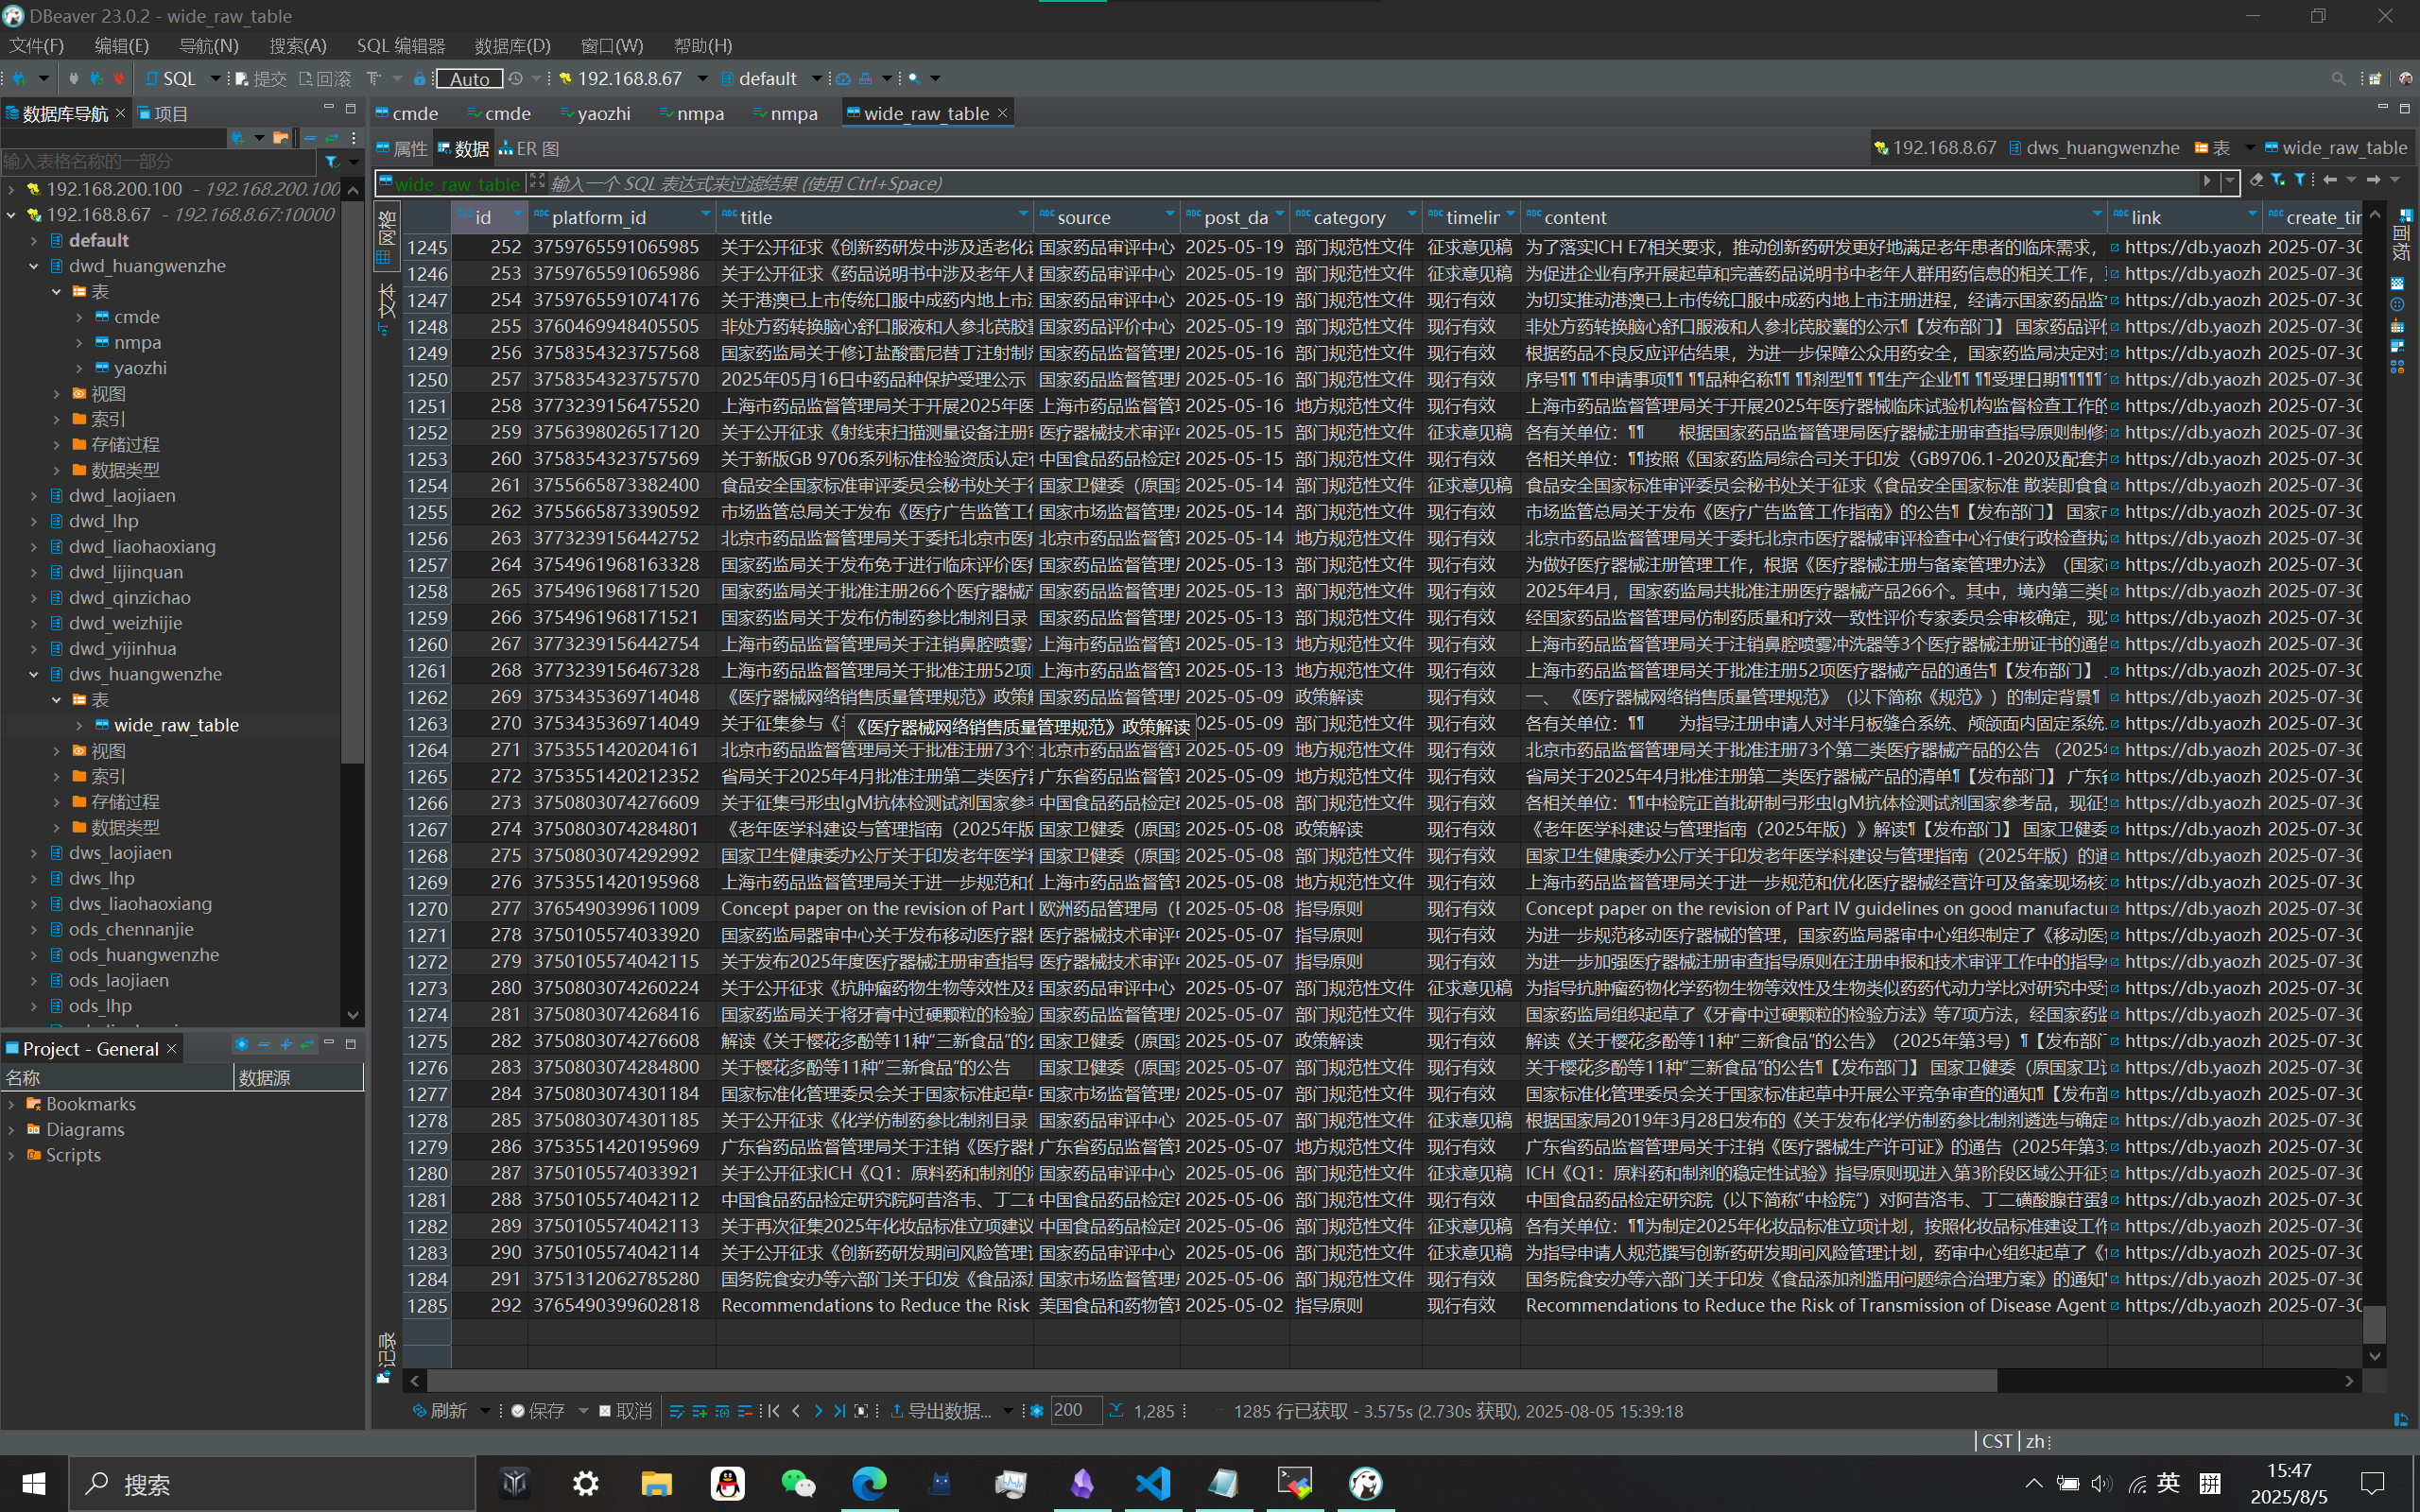Viewport: 2420px width, 1512px height.
Task: Click the history back arrow icon
Action: tap(2330, 180)
